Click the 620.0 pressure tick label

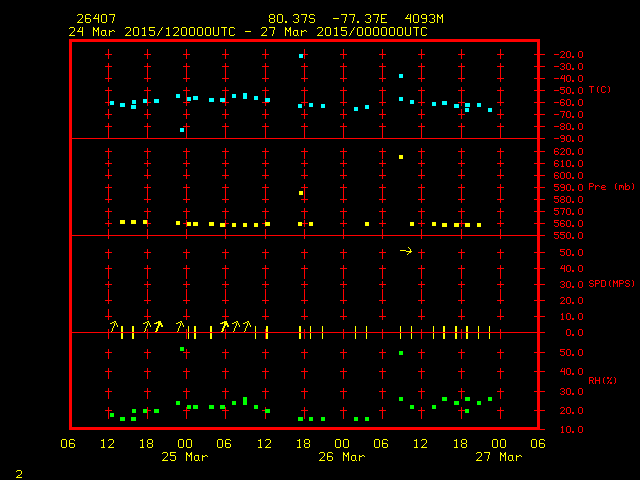pyautogui.click(x=568, y=151)
